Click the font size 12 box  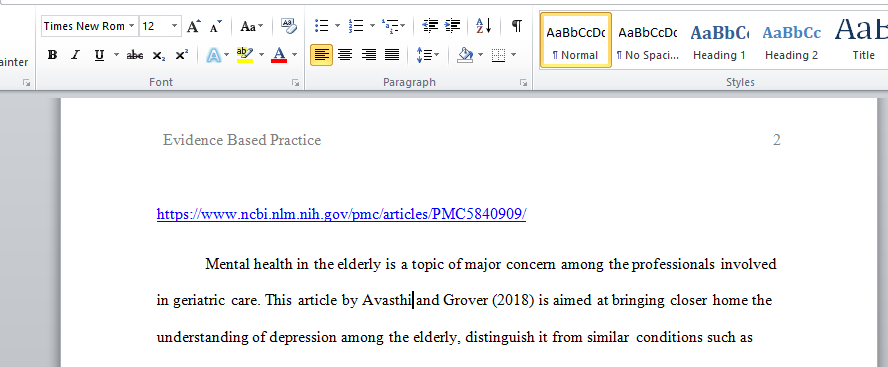pyautogui.click(x=154, y=26)
